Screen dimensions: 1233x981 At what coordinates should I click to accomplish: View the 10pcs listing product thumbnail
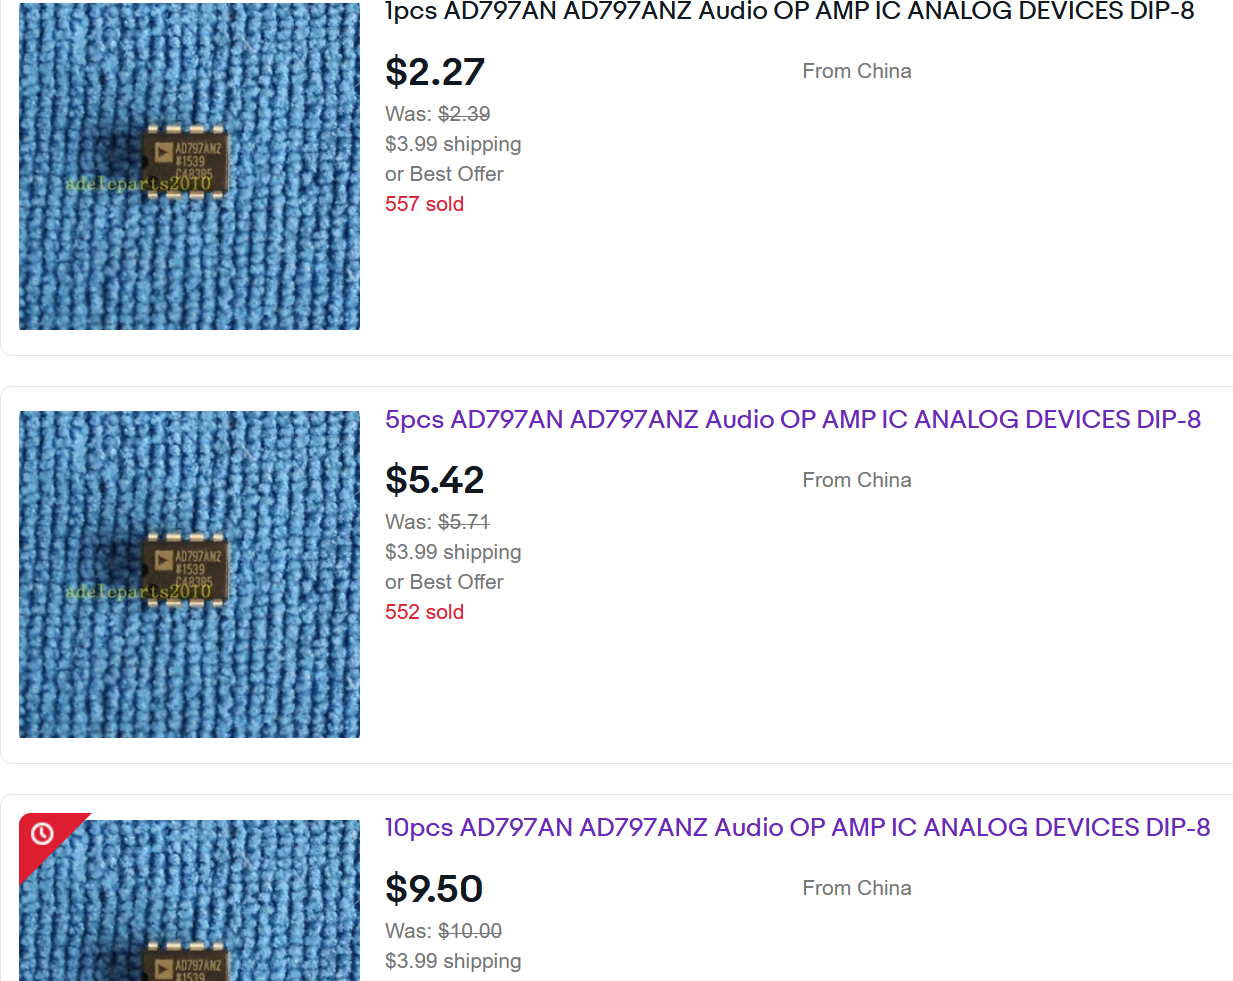(x=190, y=900)
